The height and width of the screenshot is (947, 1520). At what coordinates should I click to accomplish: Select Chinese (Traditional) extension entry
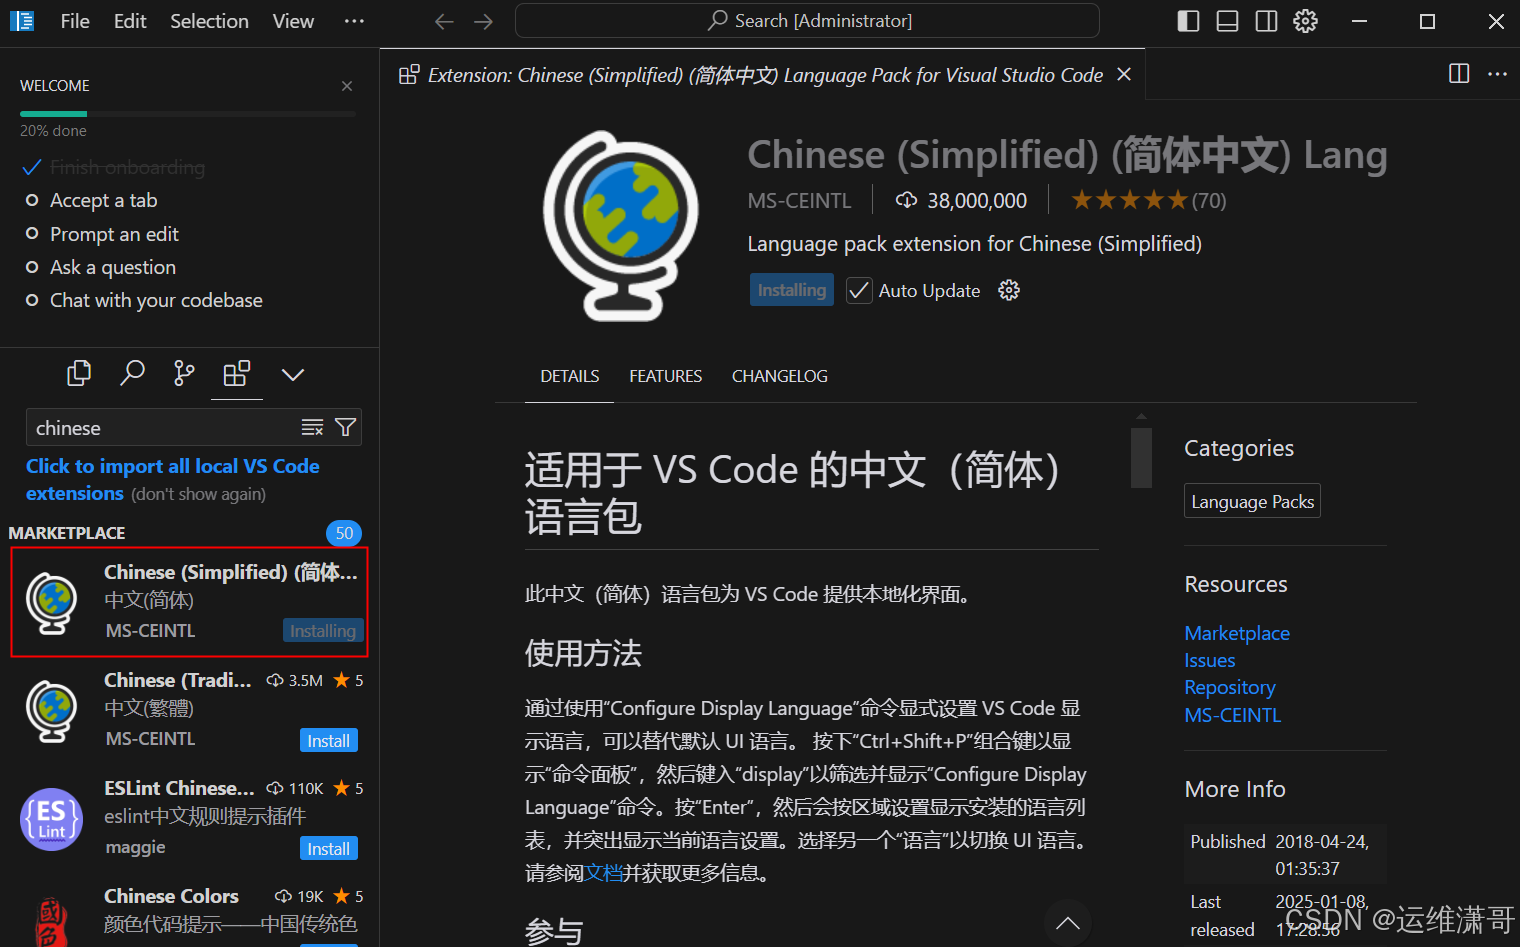point(189,710)
